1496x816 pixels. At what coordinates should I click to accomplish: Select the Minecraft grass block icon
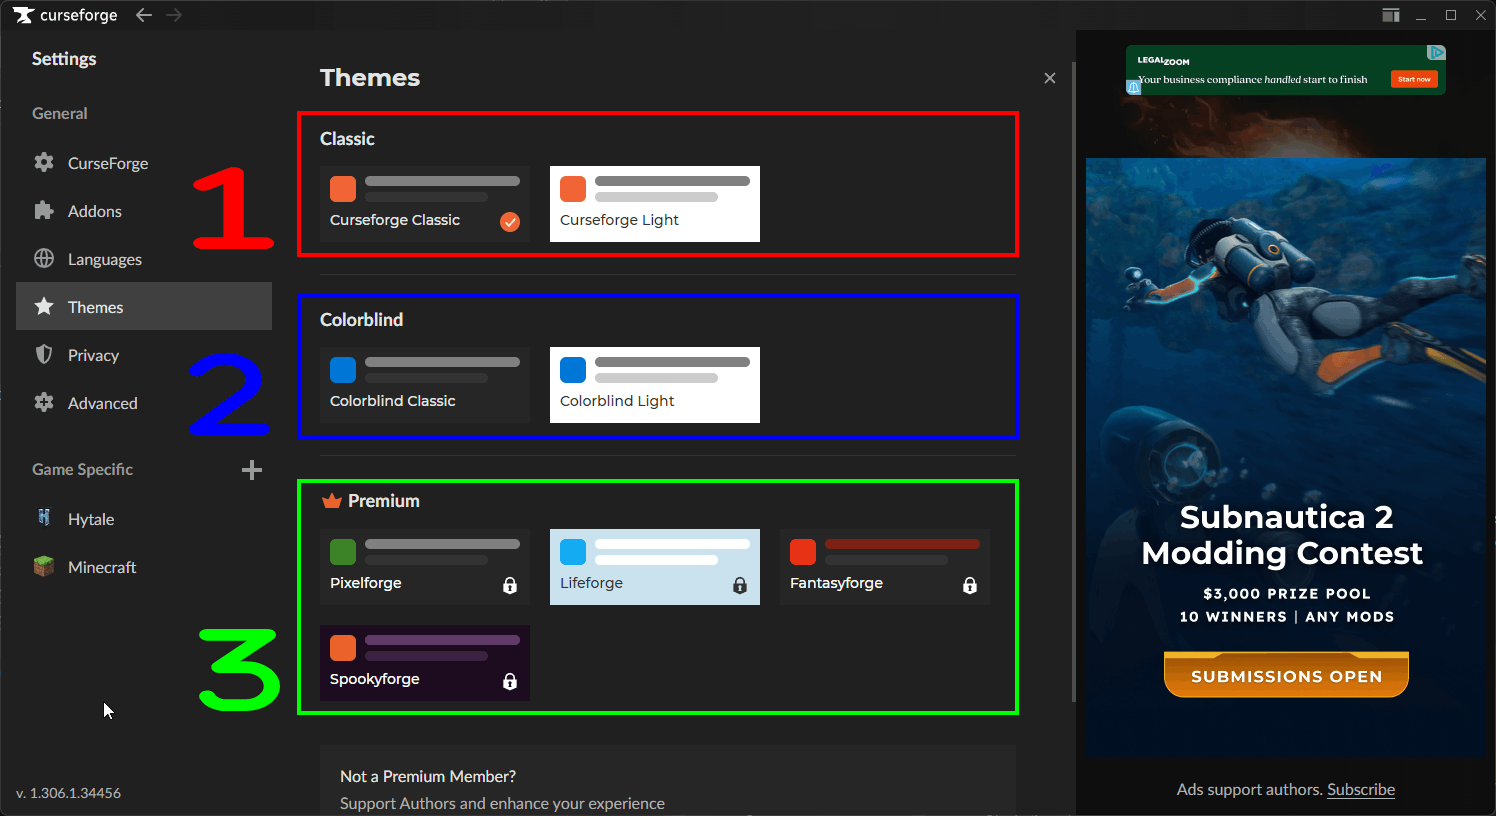click(x=44, y=566)
